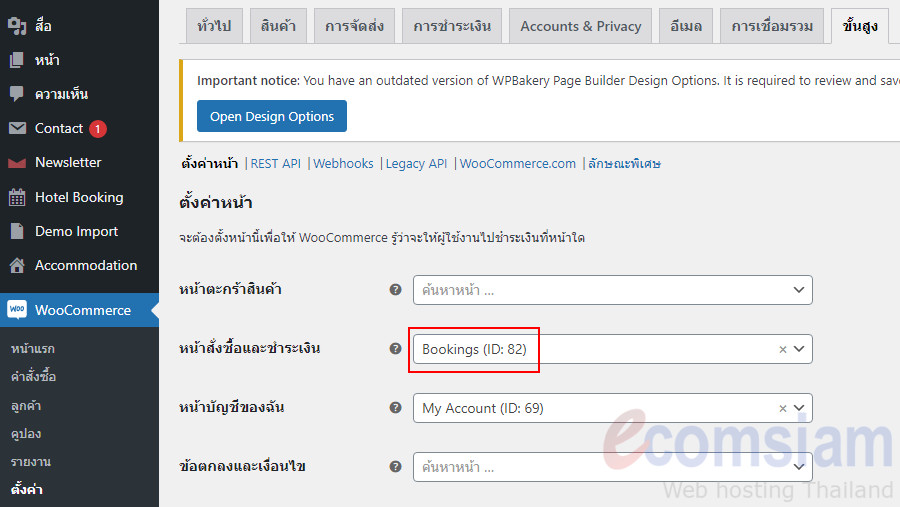Expand the หน้าตะกร้าสินค้า page dropdown arrow
This screenshot has height=507, width=900.
pyautogui.click(x=799, y=290)
